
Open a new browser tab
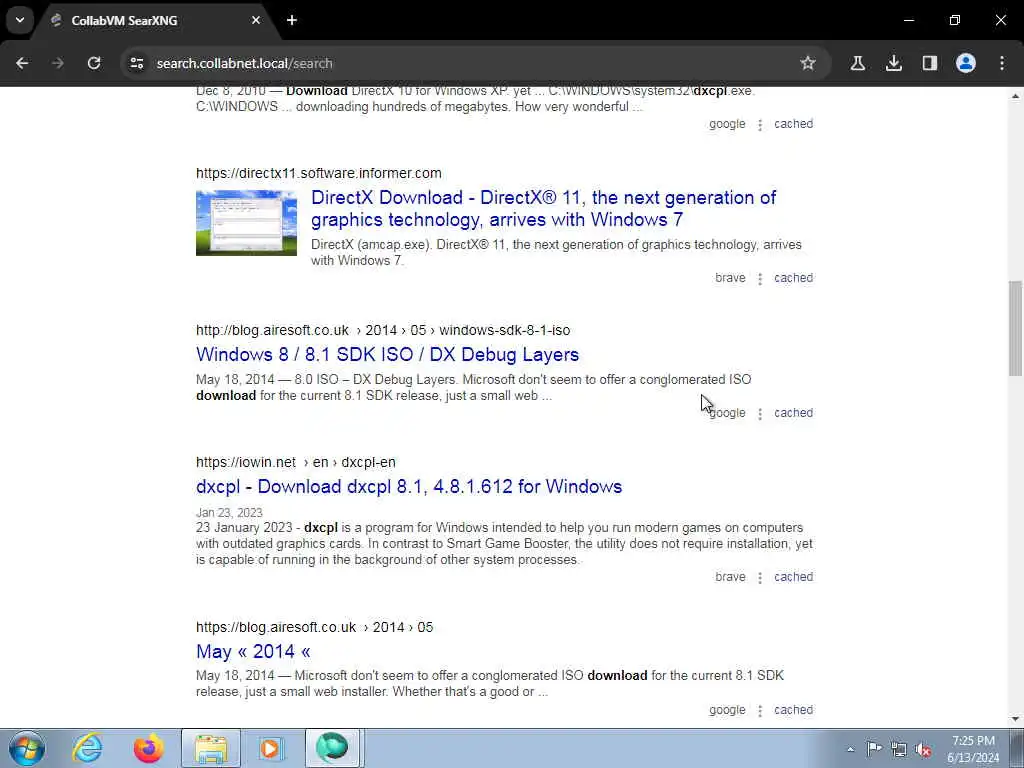tap(292, 20)
